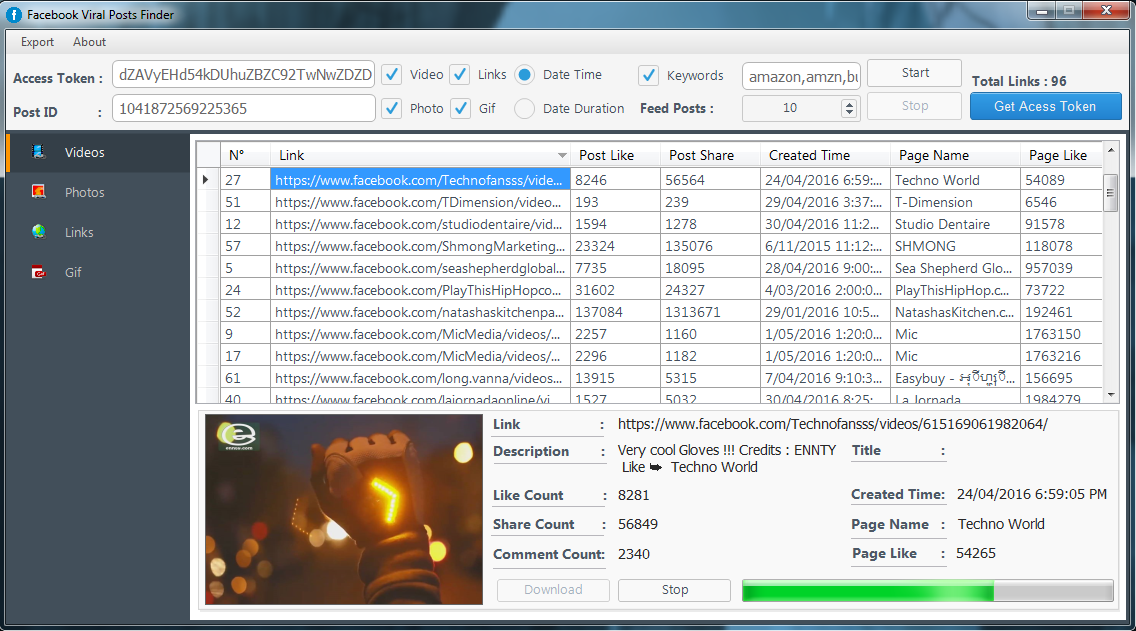Click table scroll down arrow

pos(1111,395)
